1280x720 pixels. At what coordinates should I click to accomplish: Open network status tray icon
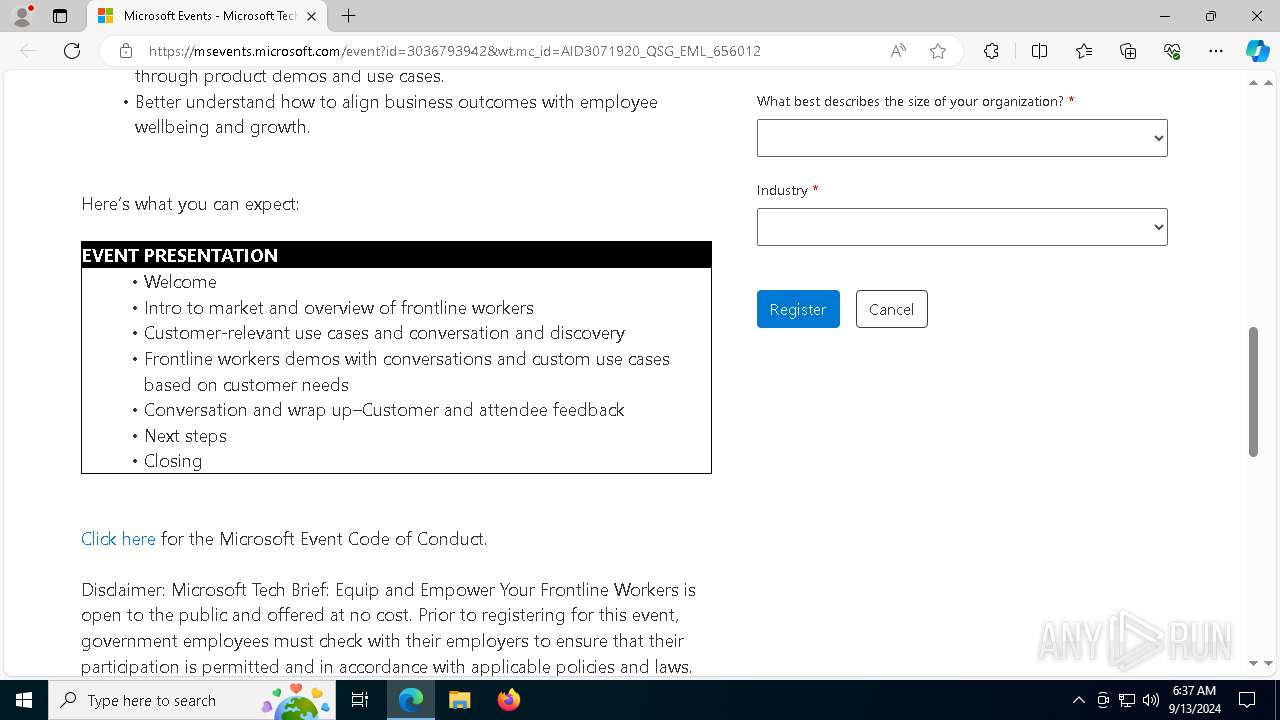(x=1127, y=700)
